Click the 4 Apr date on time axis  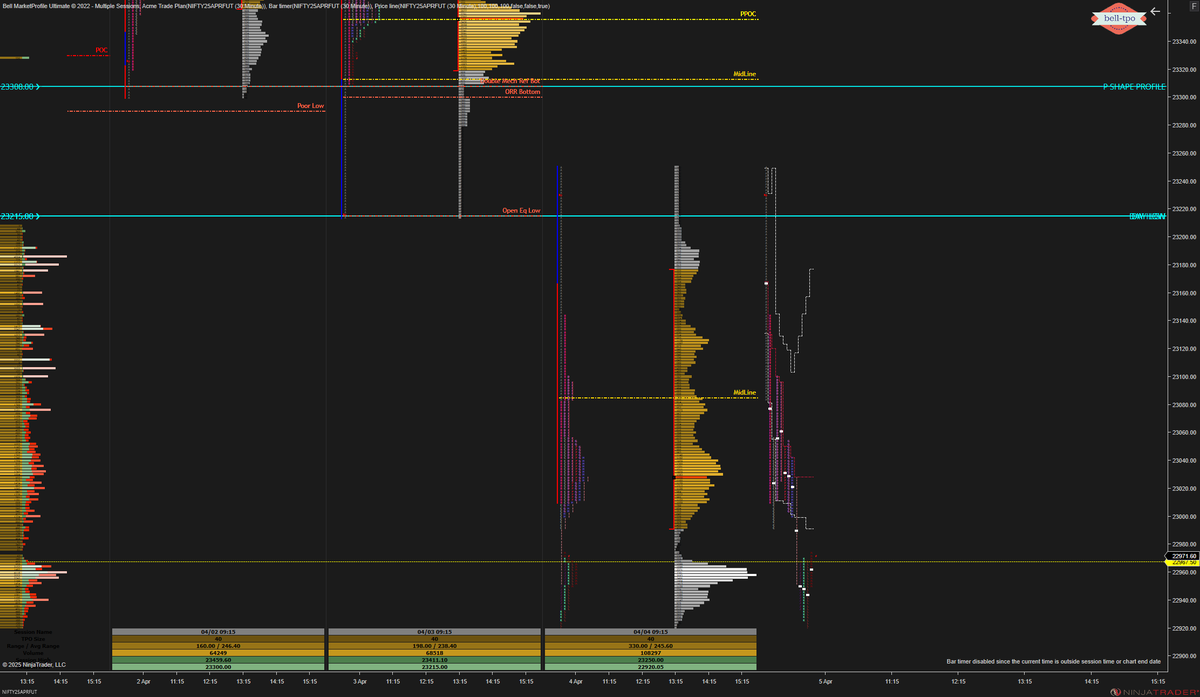click(x=576, y=682)
